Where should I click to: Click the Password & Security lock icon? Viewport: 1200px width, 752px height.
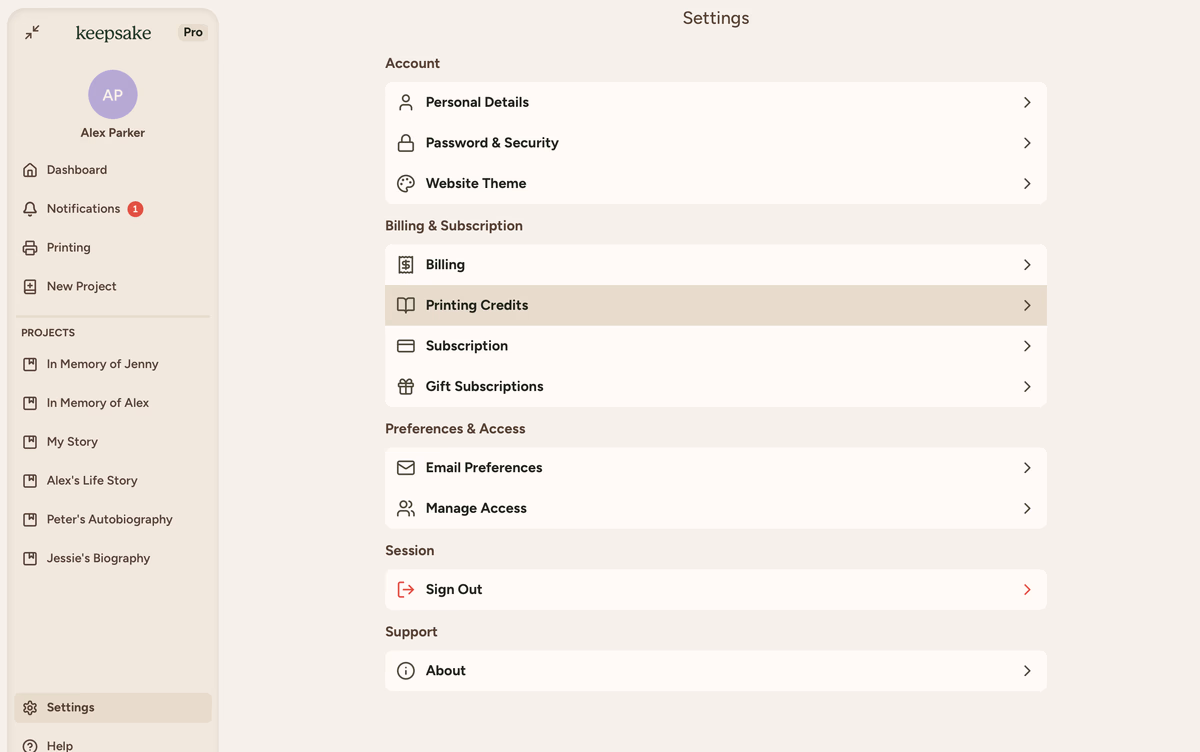[x=406, y=143]
